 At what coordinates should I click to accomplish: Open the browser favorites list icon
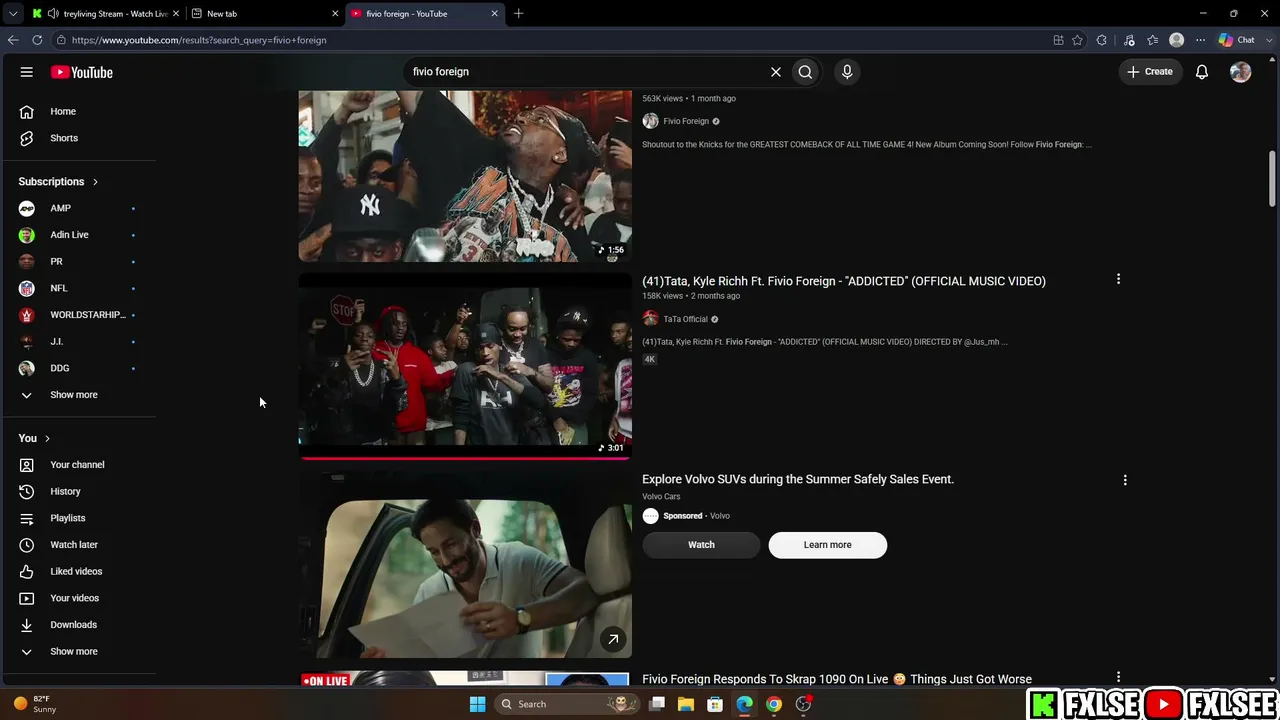click(x=1153, y=40)
